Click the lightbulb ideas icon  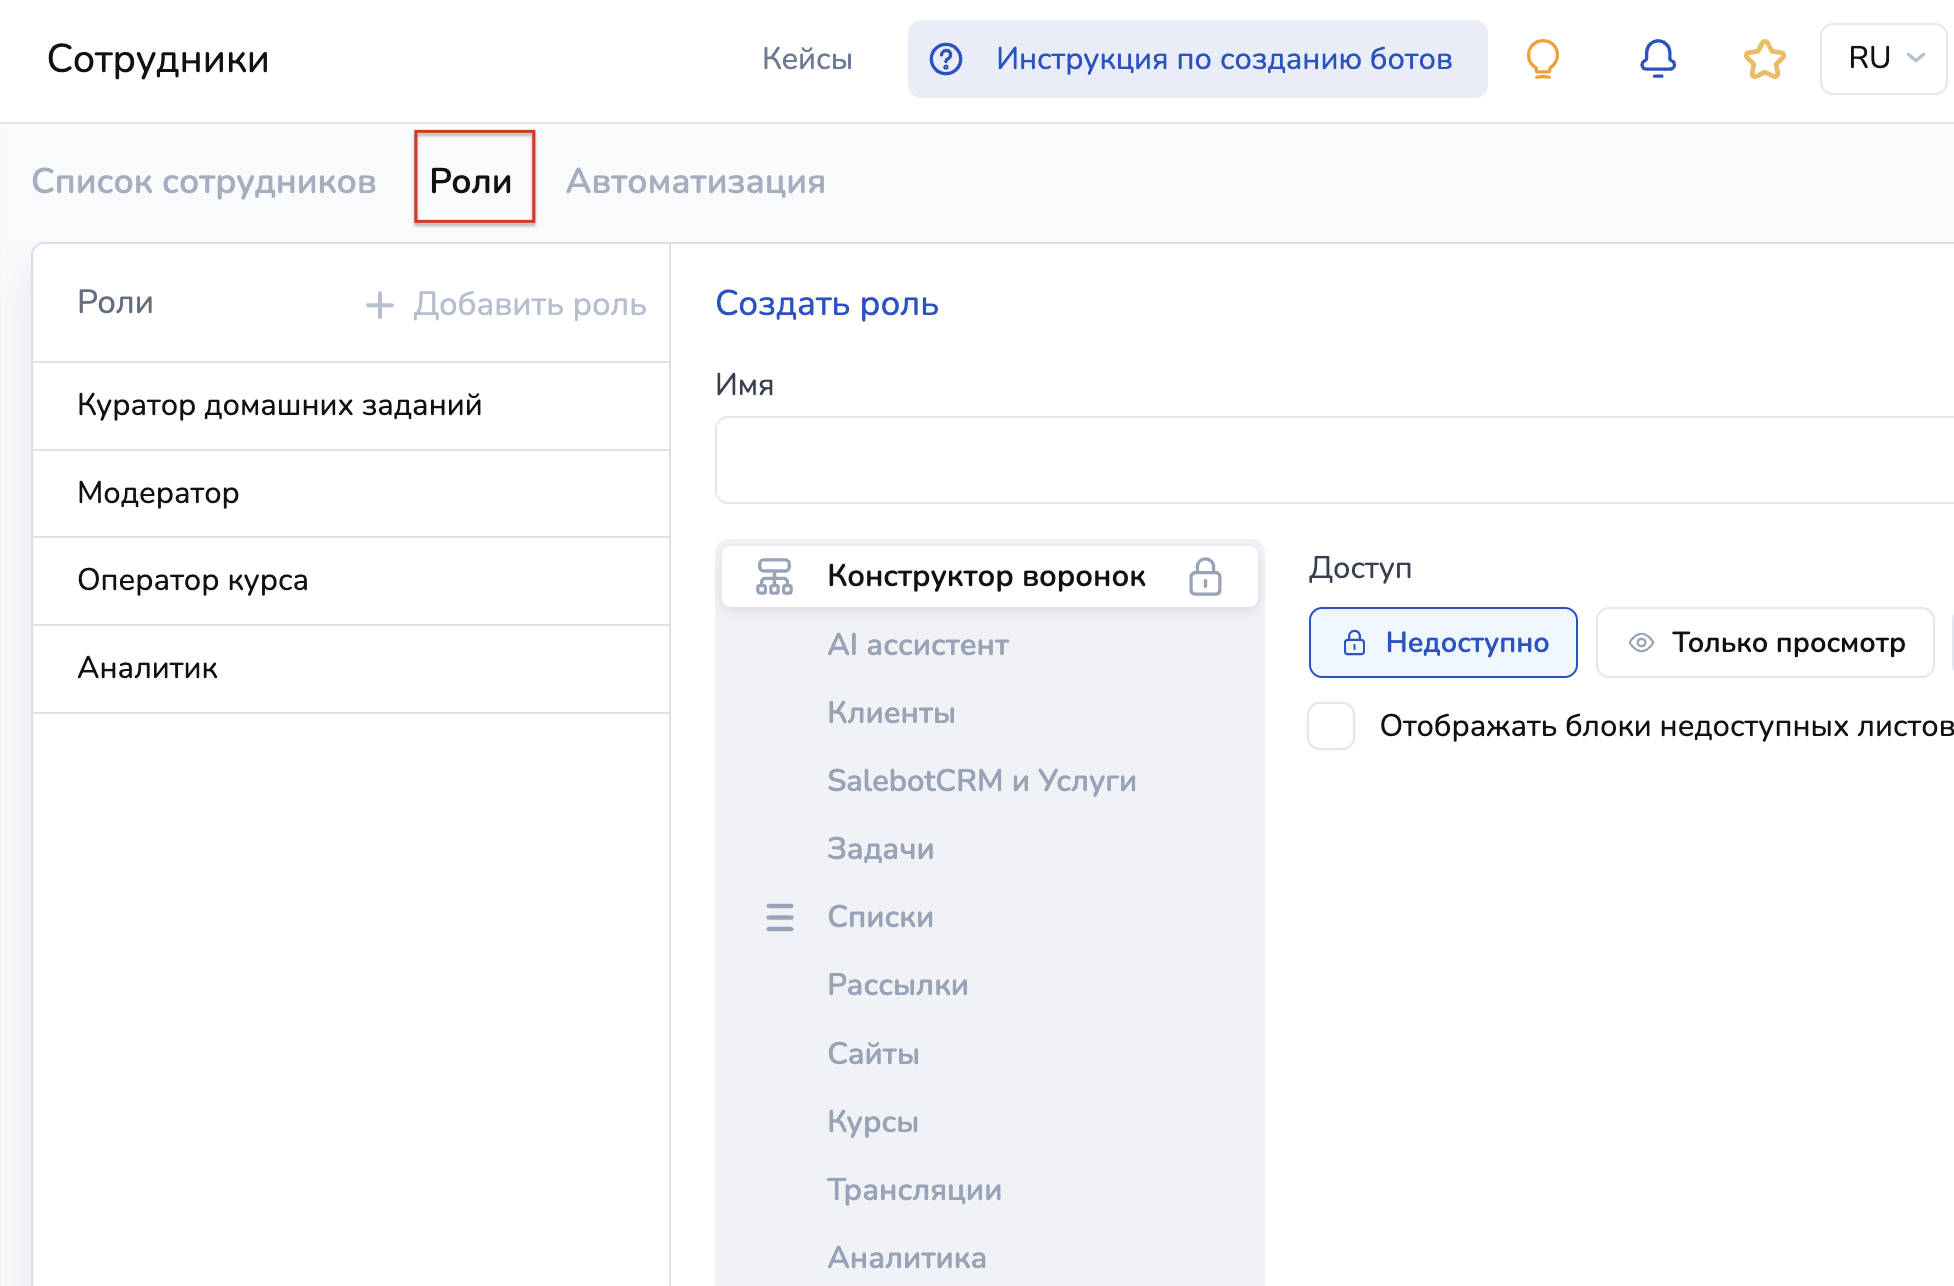point(1543,59)
